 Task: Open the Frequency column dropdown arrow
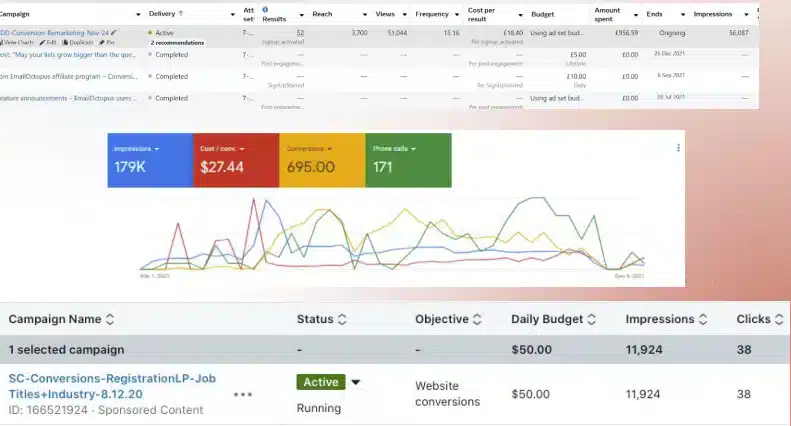[457, 15]
